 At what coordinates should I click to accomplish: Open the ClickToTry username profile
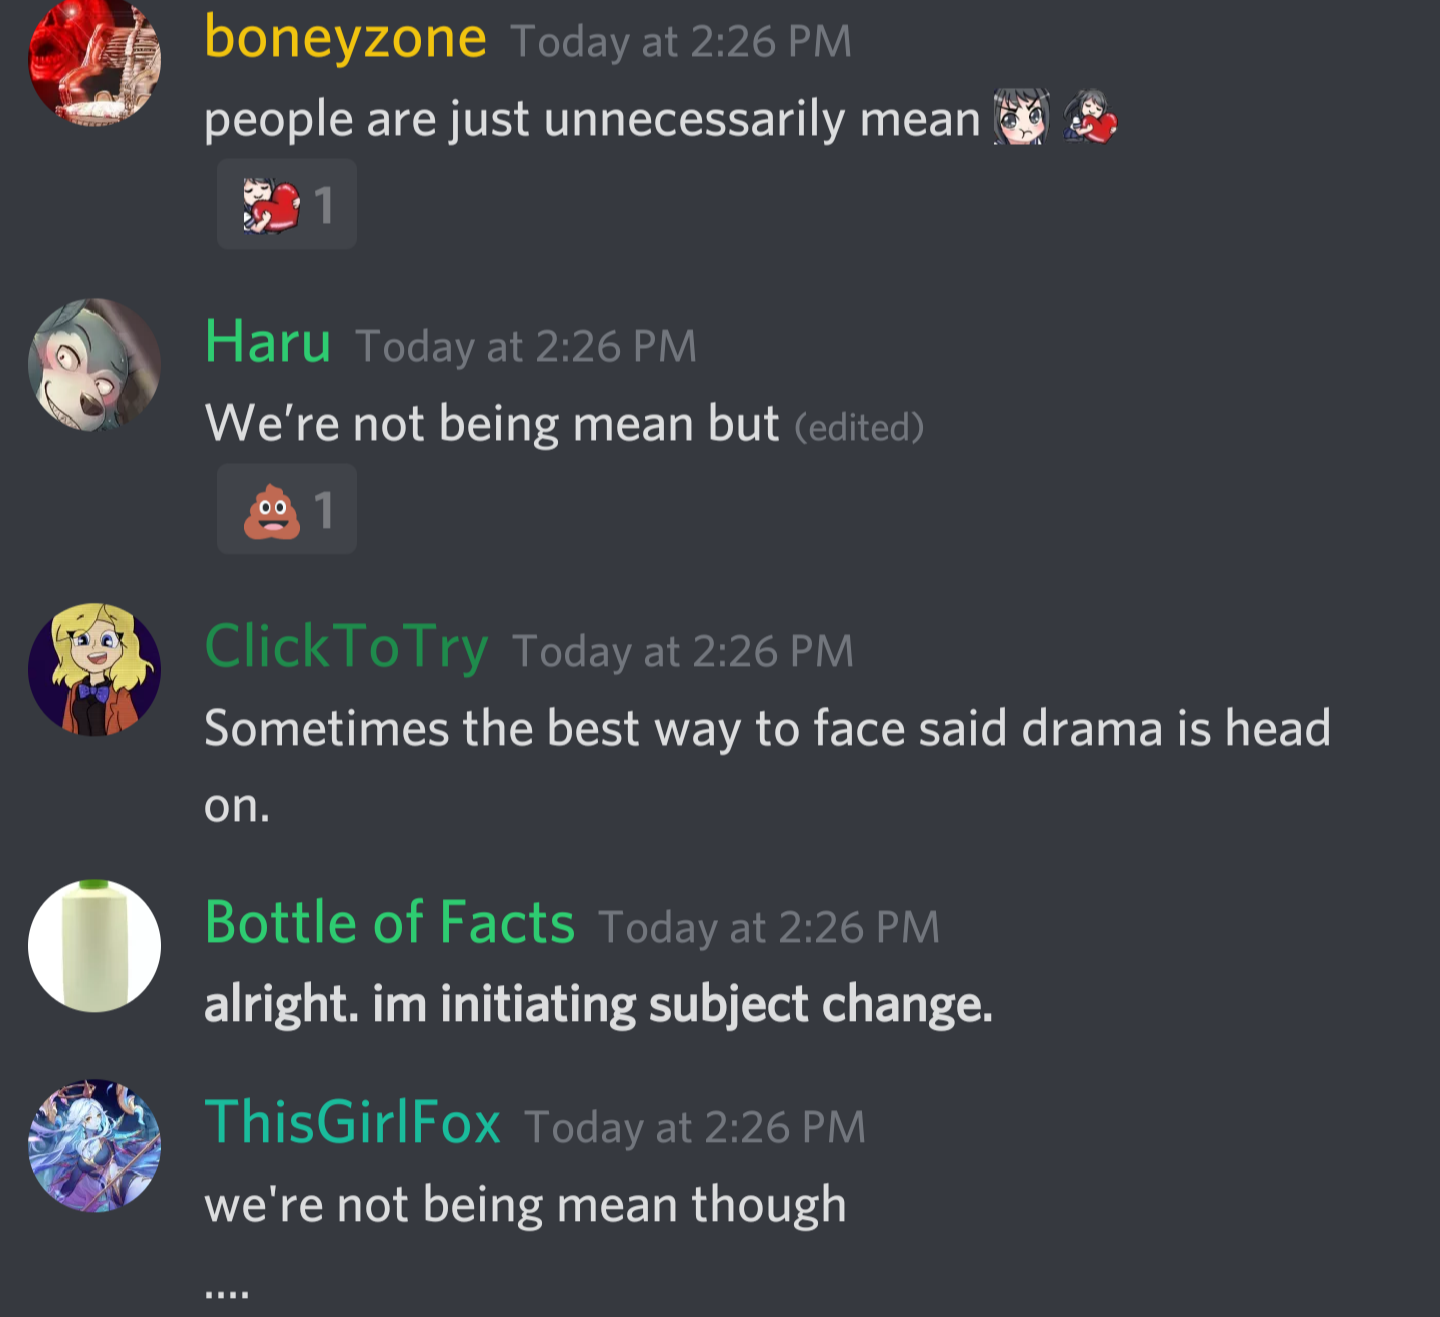point(346,647)
